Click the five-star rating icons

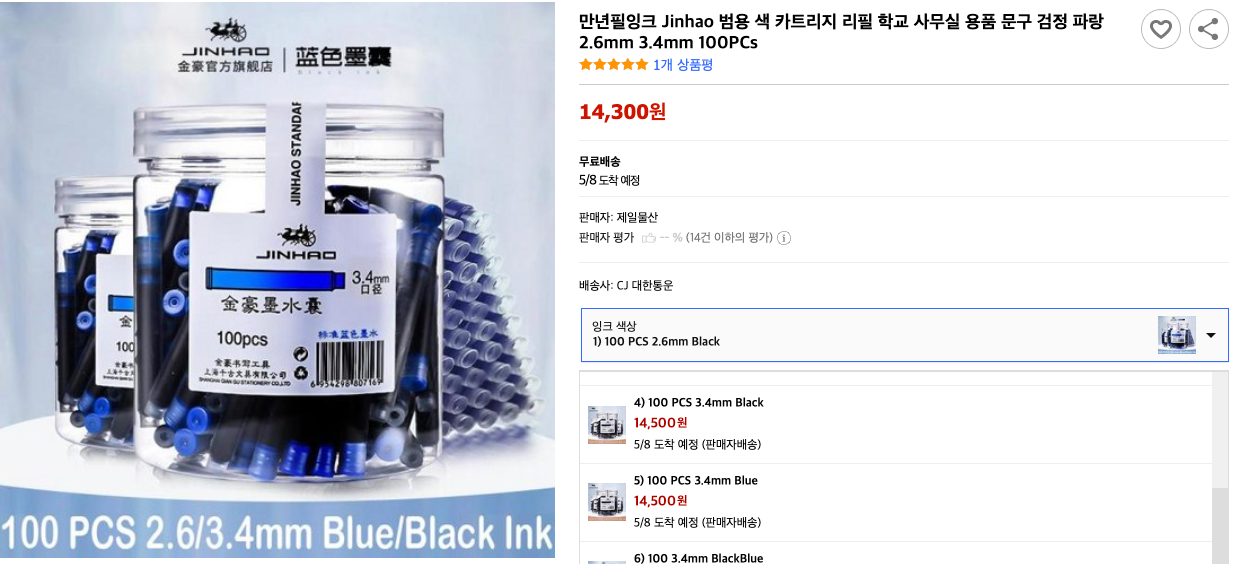pos(613,65)
